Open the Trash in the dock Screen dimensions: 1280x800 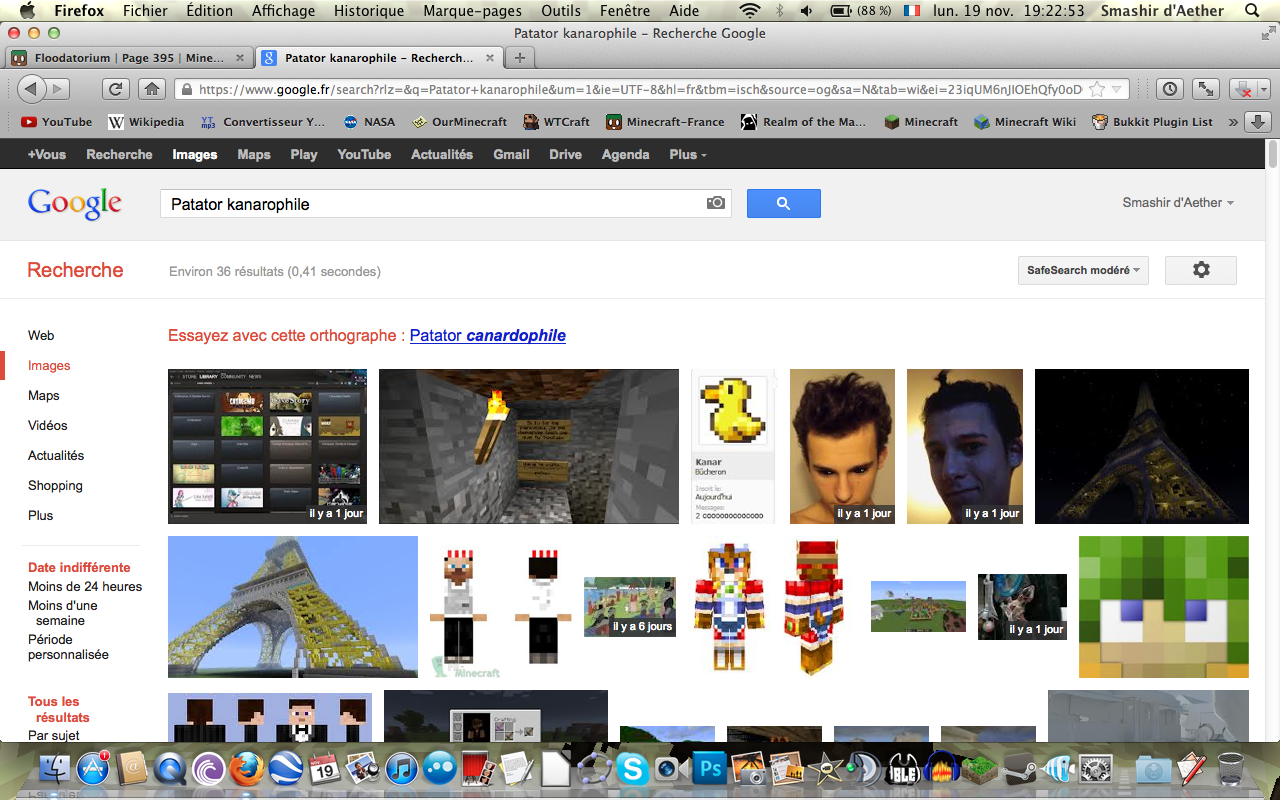click(1231, 769)
